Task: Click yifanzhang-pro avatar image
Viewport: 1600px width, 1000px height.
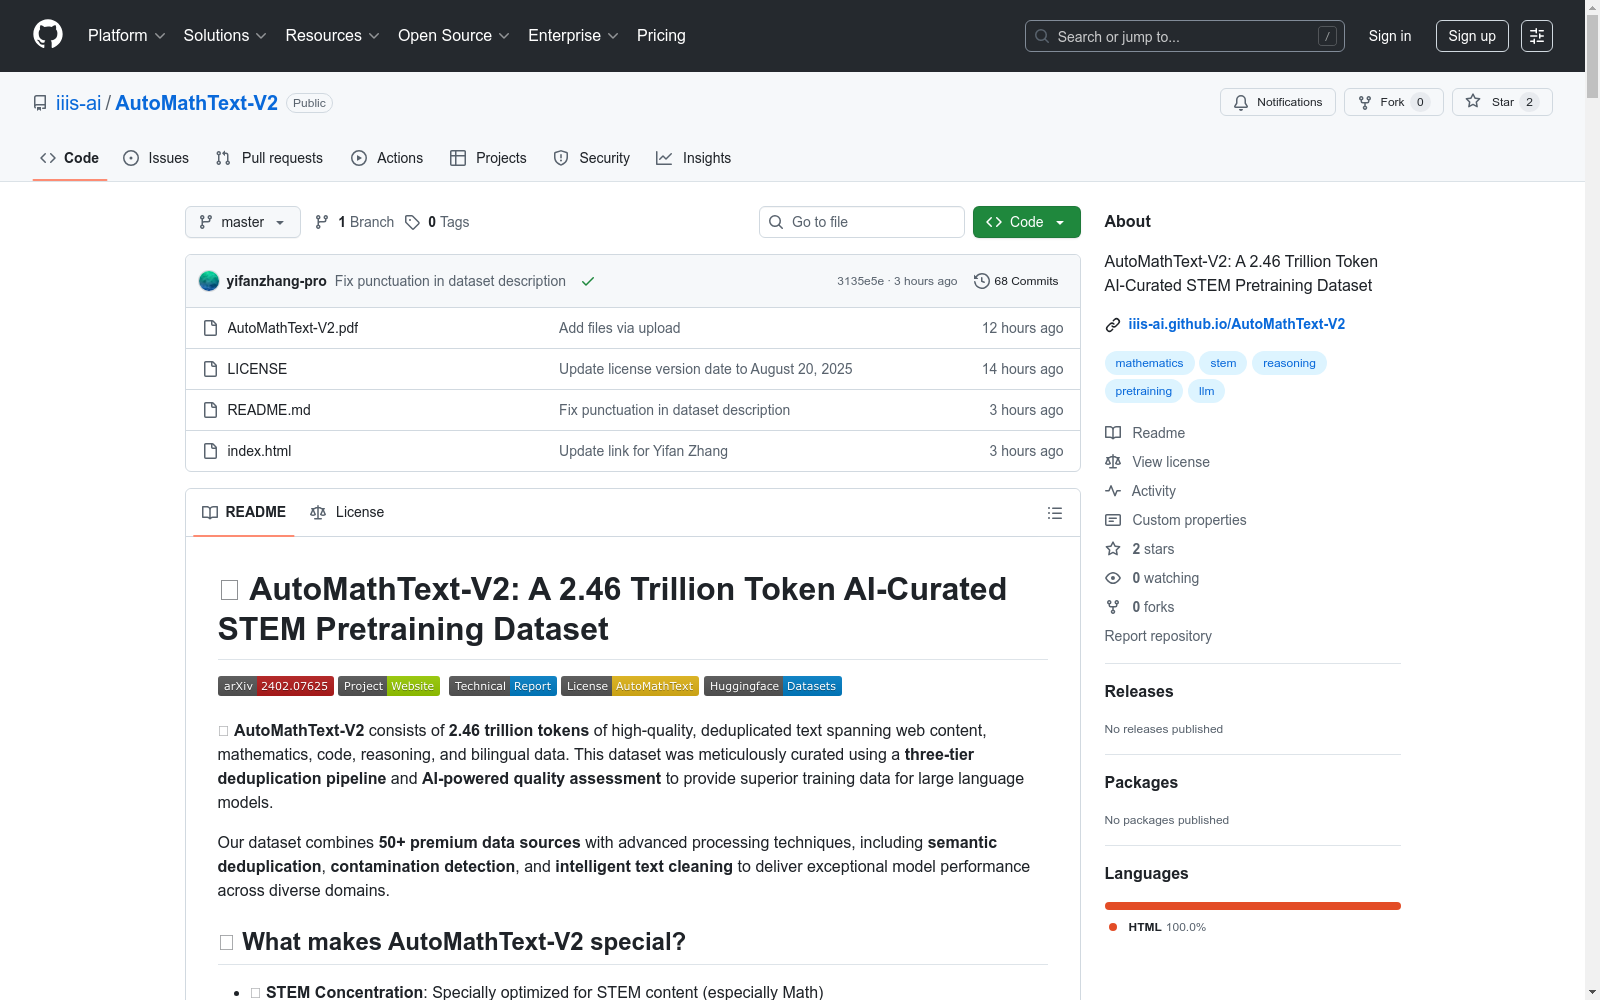Action: pos(209,281)
